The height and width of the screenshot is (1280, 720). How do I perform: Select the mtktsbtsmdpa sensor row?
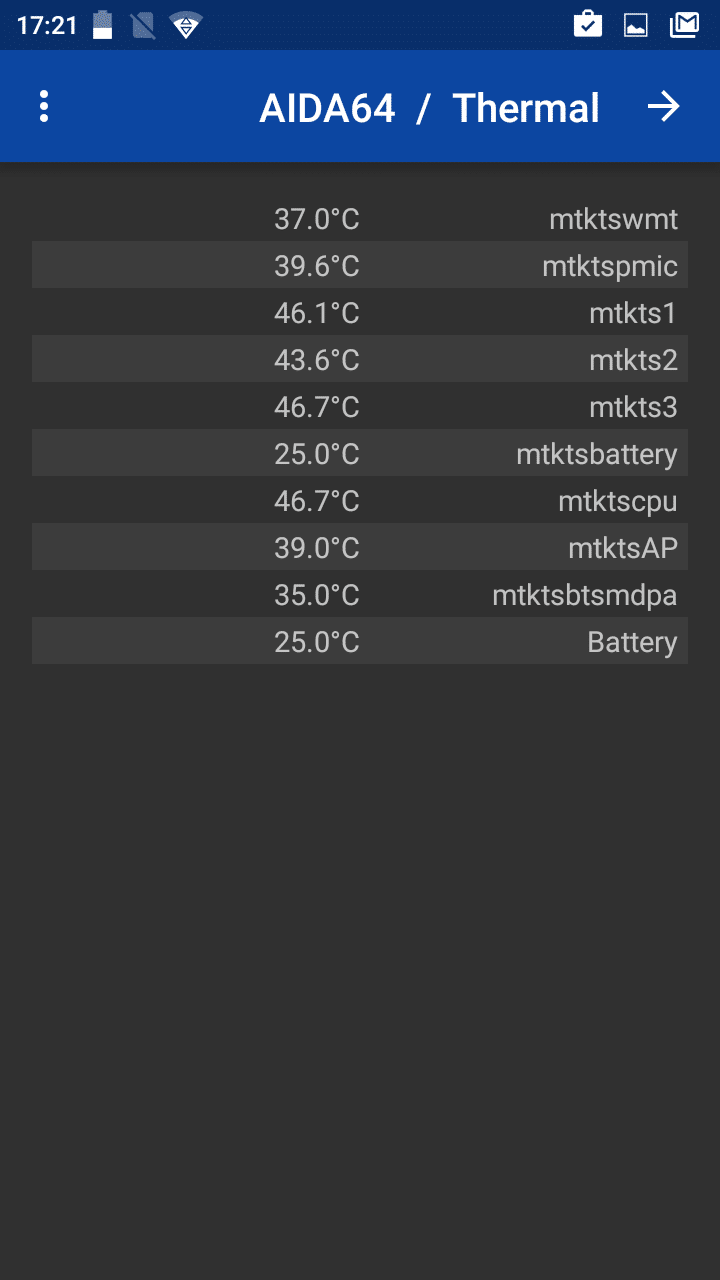tap(360, 595)
